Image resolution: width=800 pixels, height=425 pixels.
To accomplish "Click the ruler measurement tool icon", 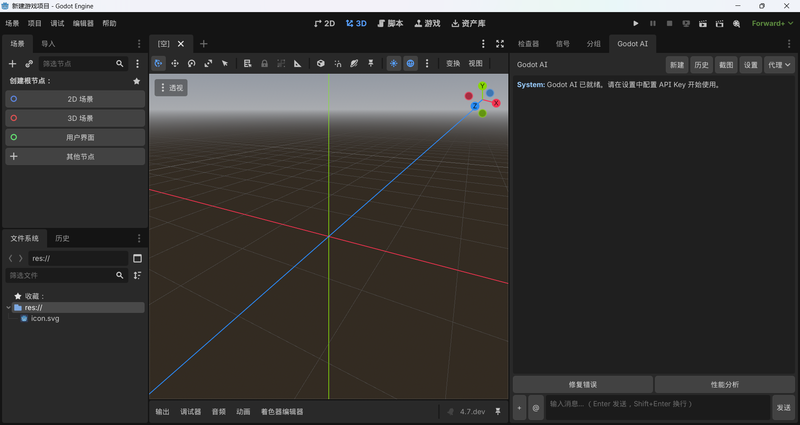I will point(297,63).
